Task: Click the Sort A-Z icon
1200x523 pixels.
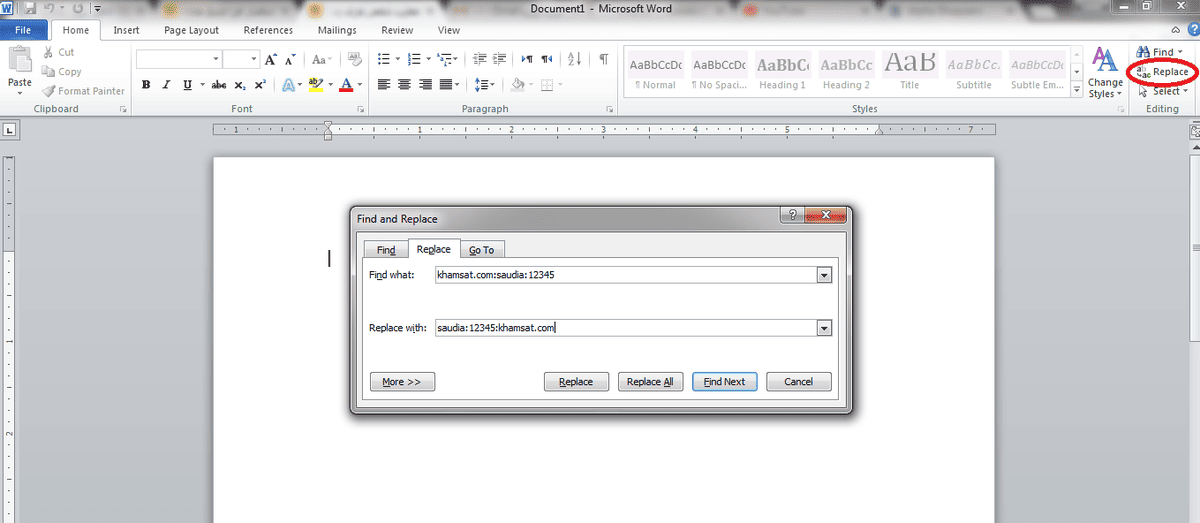Action: [574, 59]
